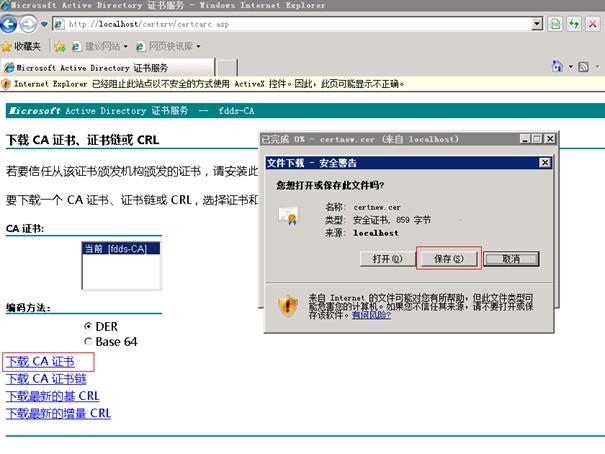Click the 下载 CA 证书链 link

tap(46, 379)
